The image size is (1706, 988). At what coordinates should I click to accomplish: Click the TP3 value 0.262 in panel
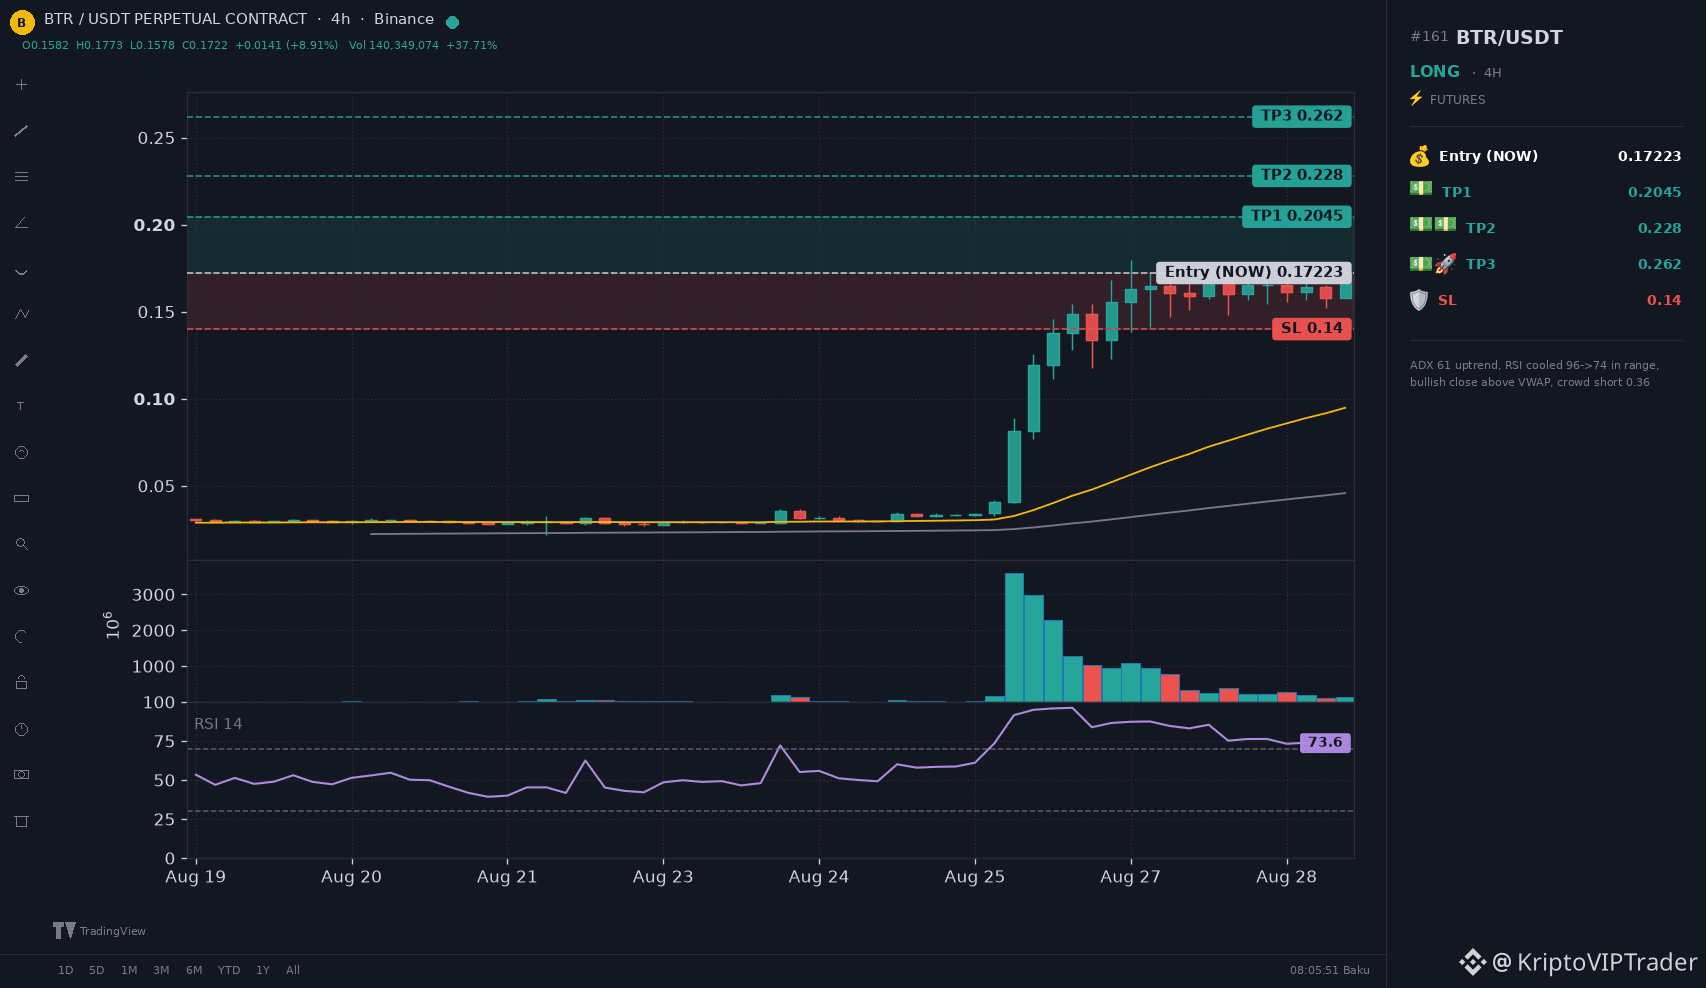tap(1660, 264)
